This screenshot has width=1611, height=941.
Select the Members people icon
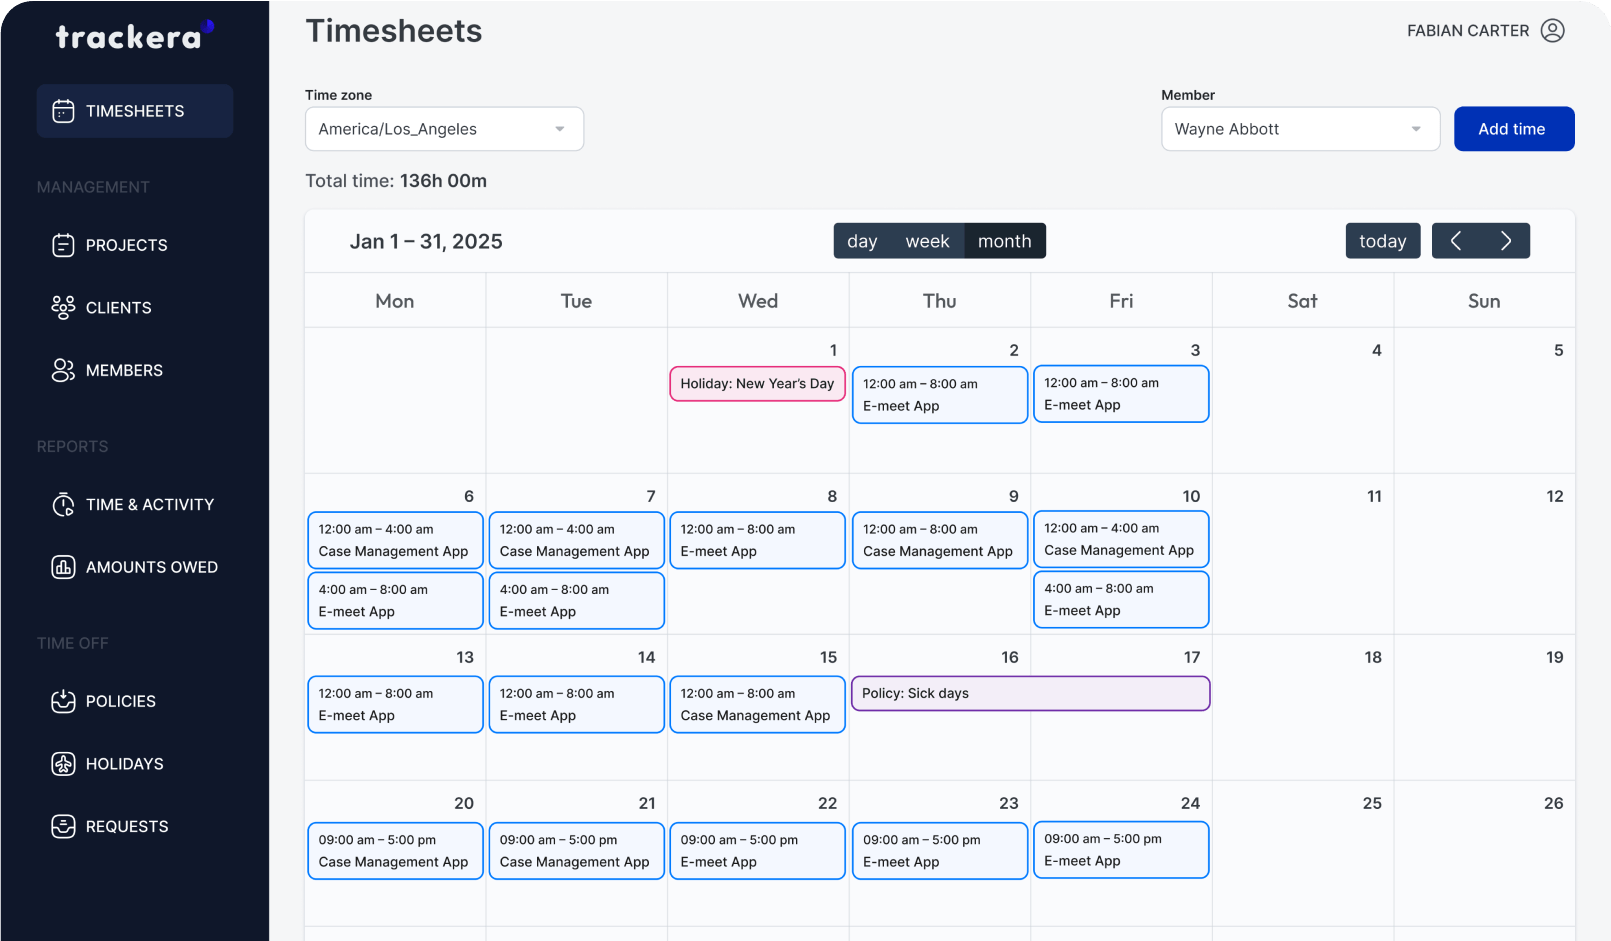(x=63, y=370)
